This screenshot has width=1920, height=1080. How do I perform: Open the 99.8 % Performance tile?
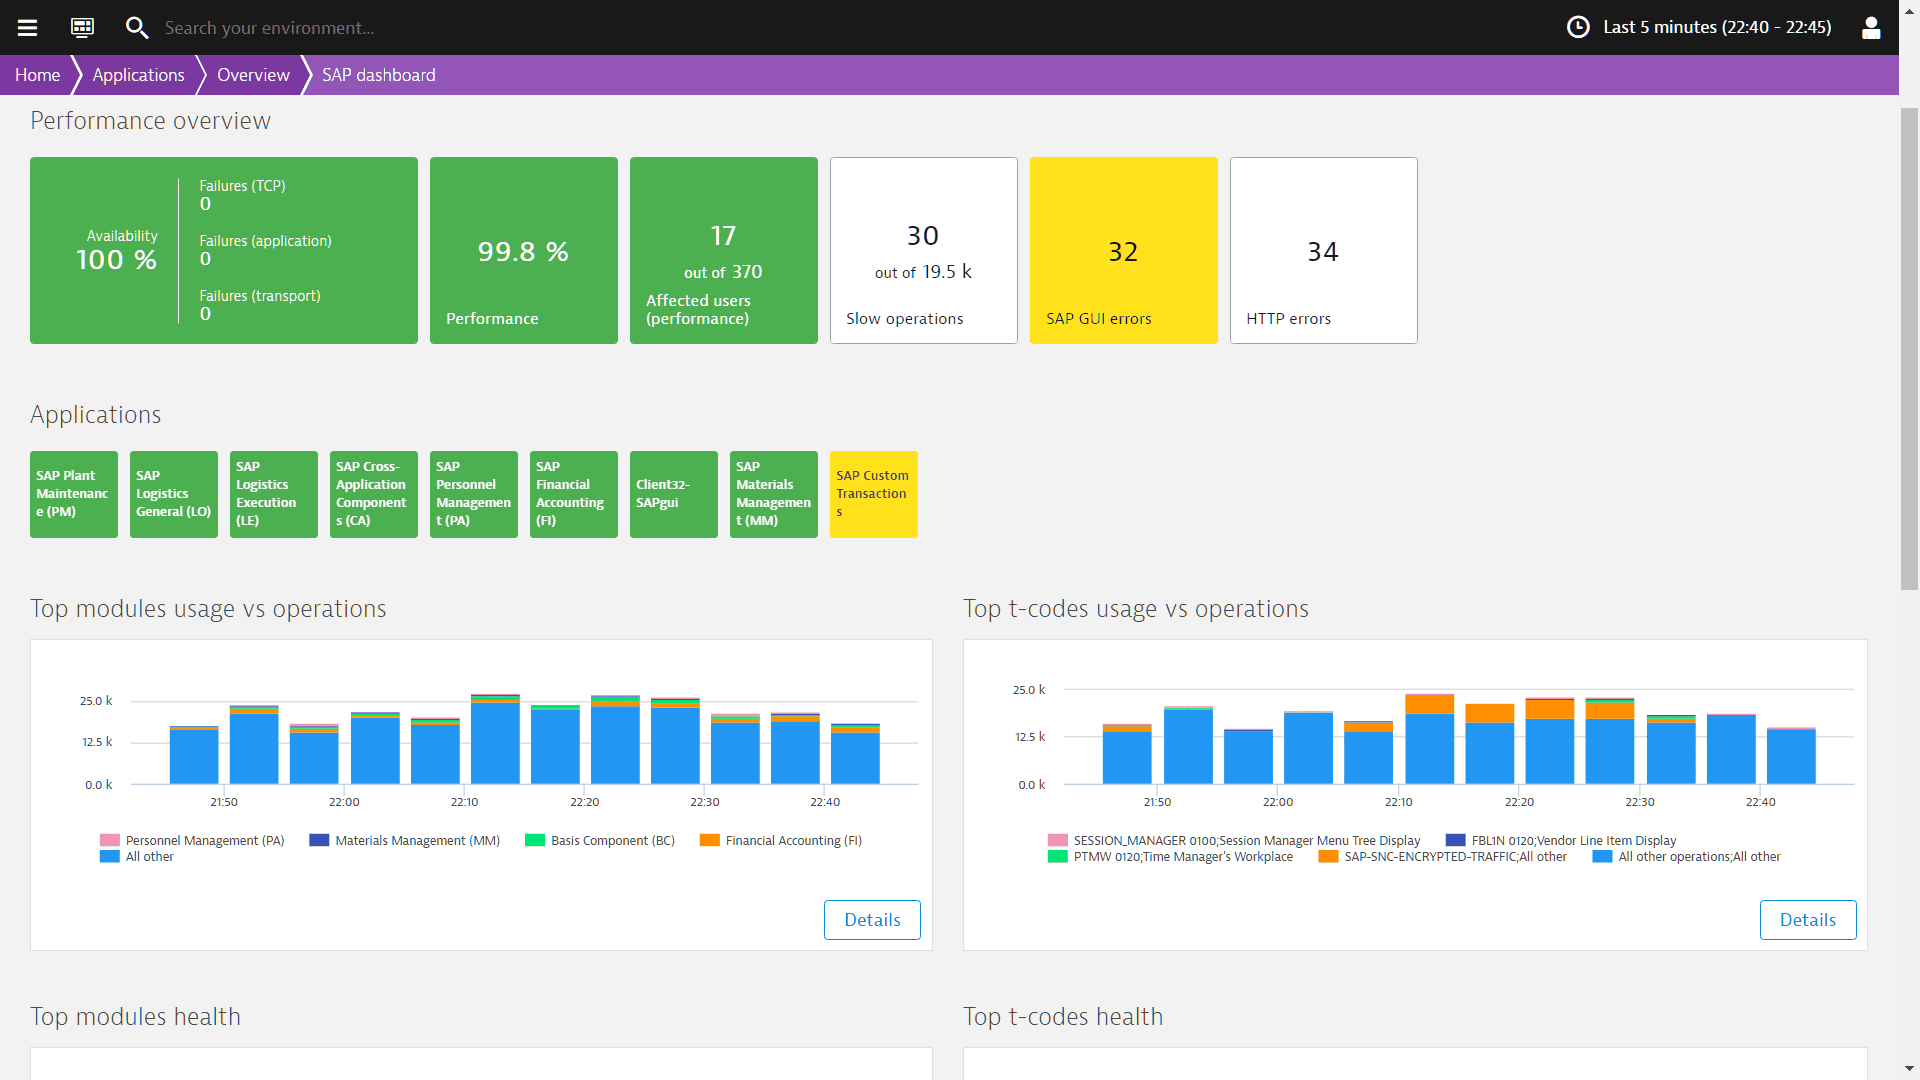point(524,250)
